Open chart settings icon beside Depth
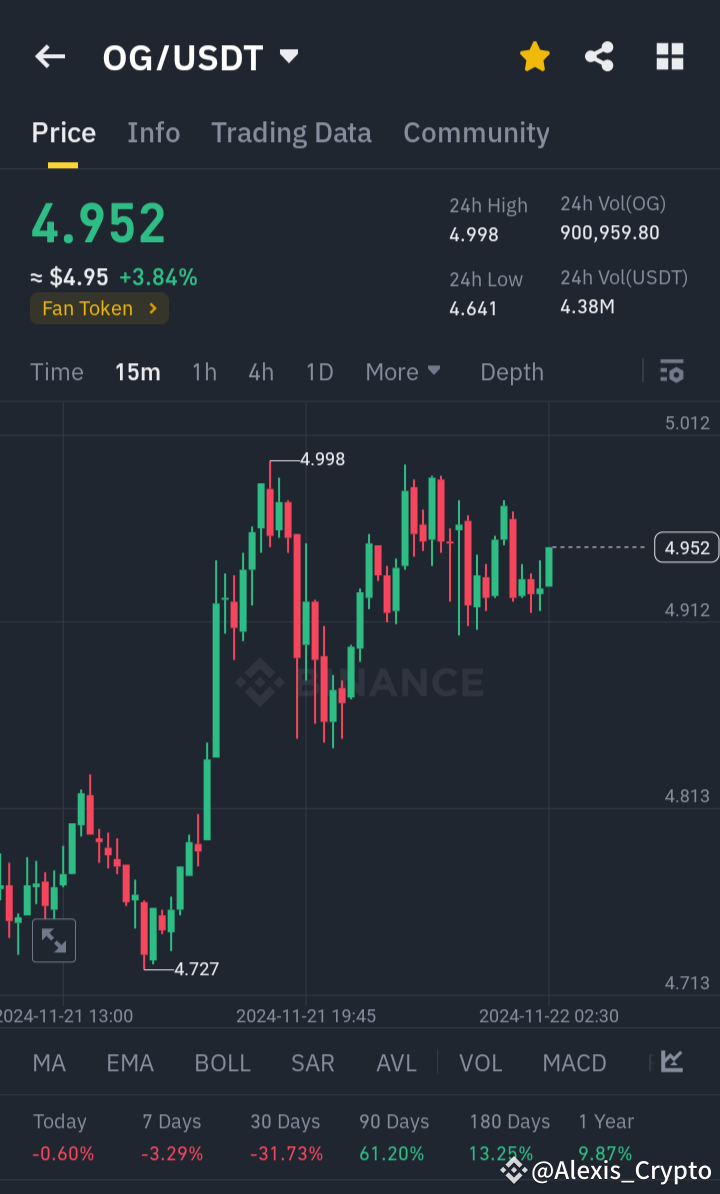The height and width of the screenshot is (1194, 720). (672, 371)
